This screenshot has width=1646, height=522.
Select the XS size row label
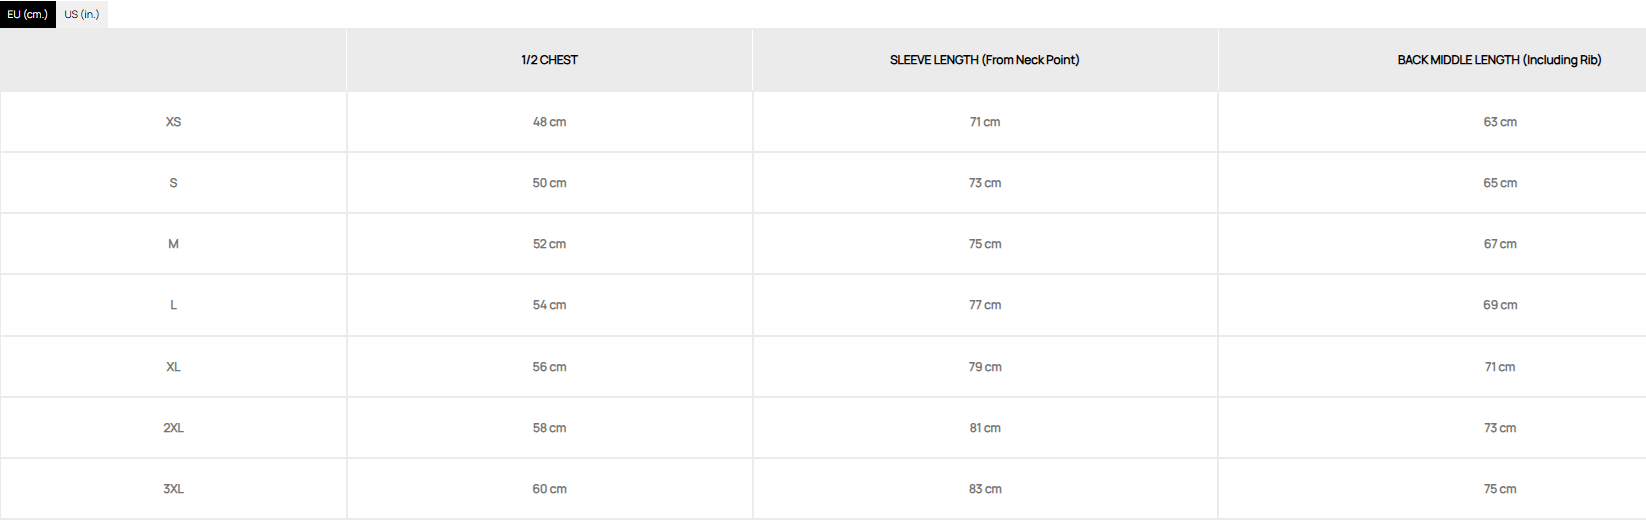pyautogui.click(x=173, y=122)
